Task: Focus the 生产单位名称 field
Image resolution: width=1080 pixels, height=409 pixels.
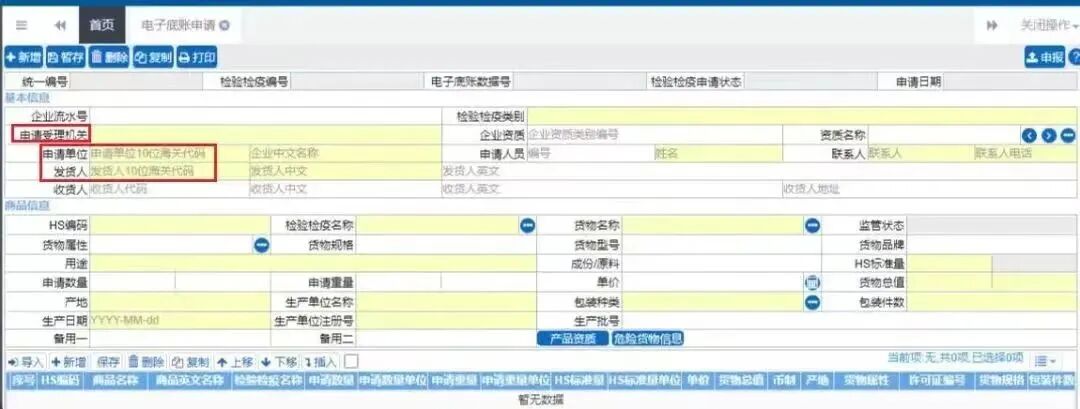Action: (x=446, y=302)
